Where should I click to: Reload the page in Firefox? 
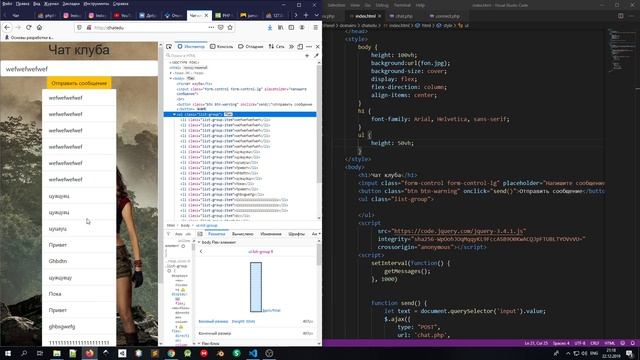pos(29,27)
